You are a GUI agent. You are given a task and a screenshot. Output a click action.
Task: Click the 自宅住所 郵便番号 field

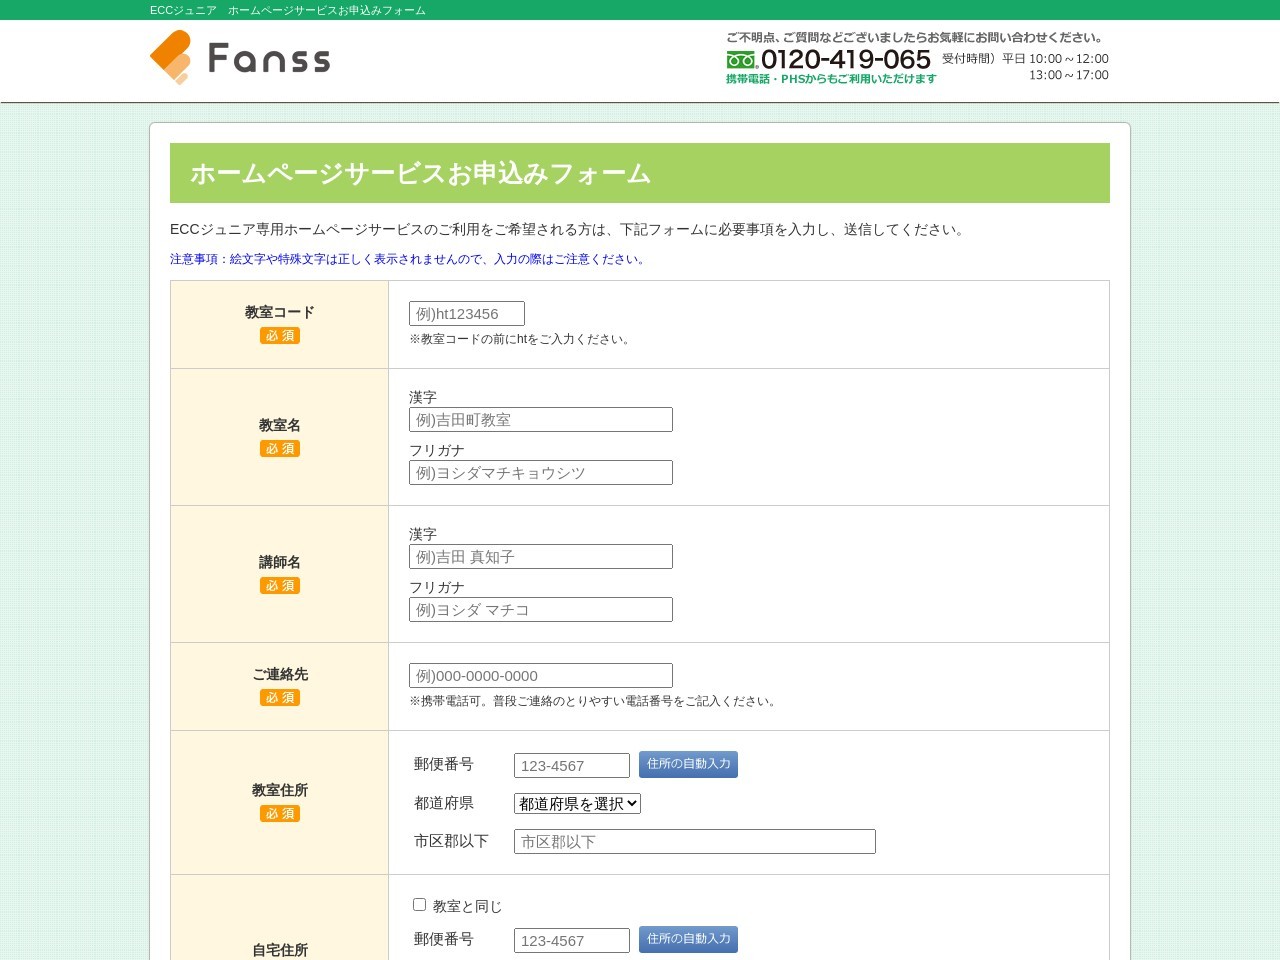click(x=571, y=941)
